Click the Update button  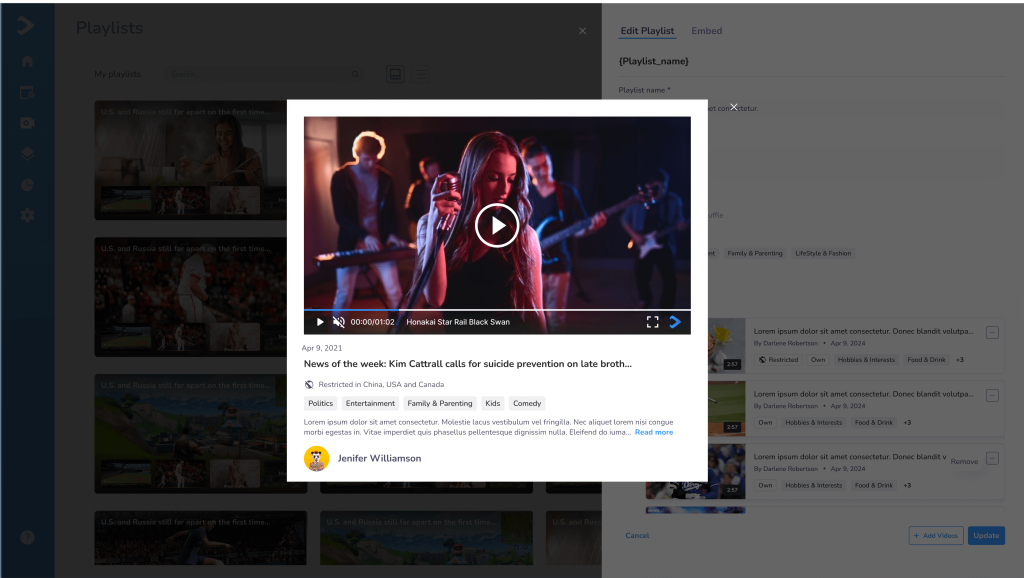(x=986, y=536)
